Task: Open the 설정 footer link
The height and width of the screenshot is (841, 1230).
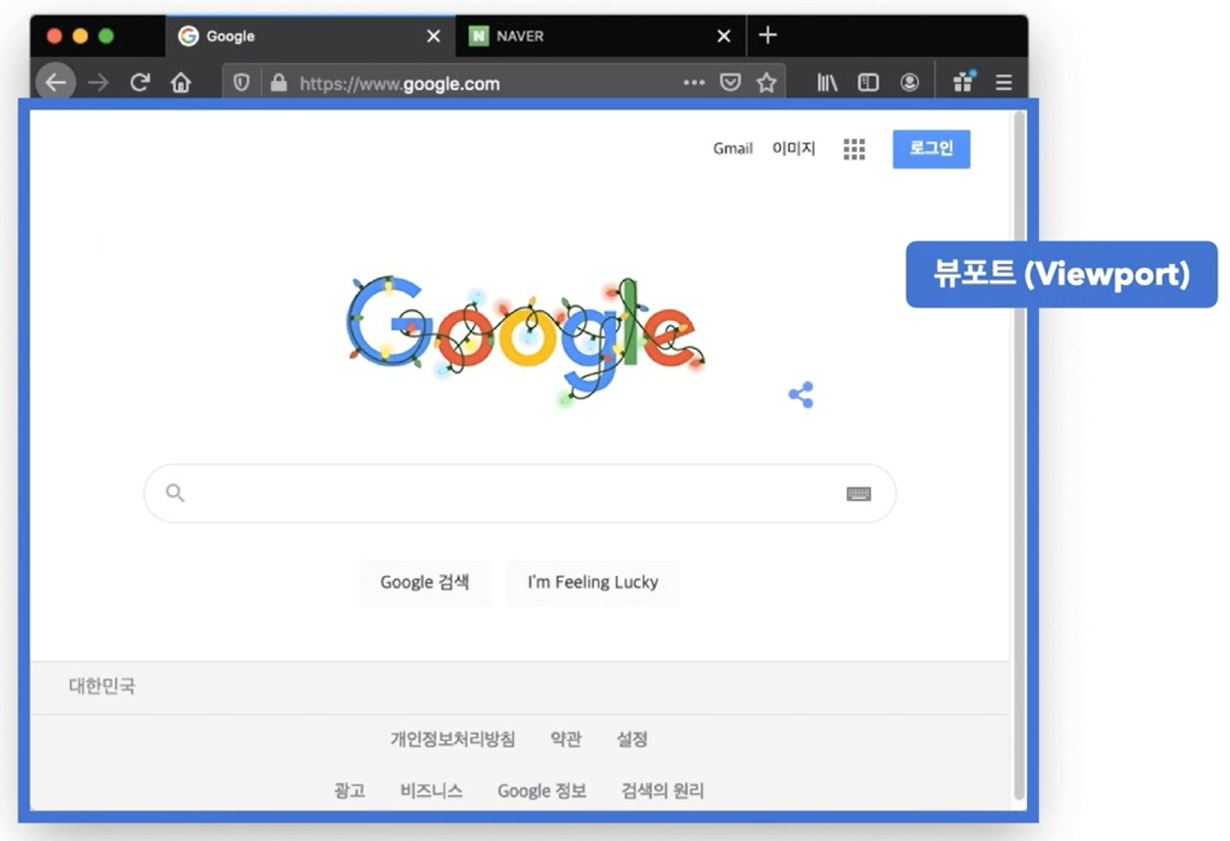Action: pos(632,739)
